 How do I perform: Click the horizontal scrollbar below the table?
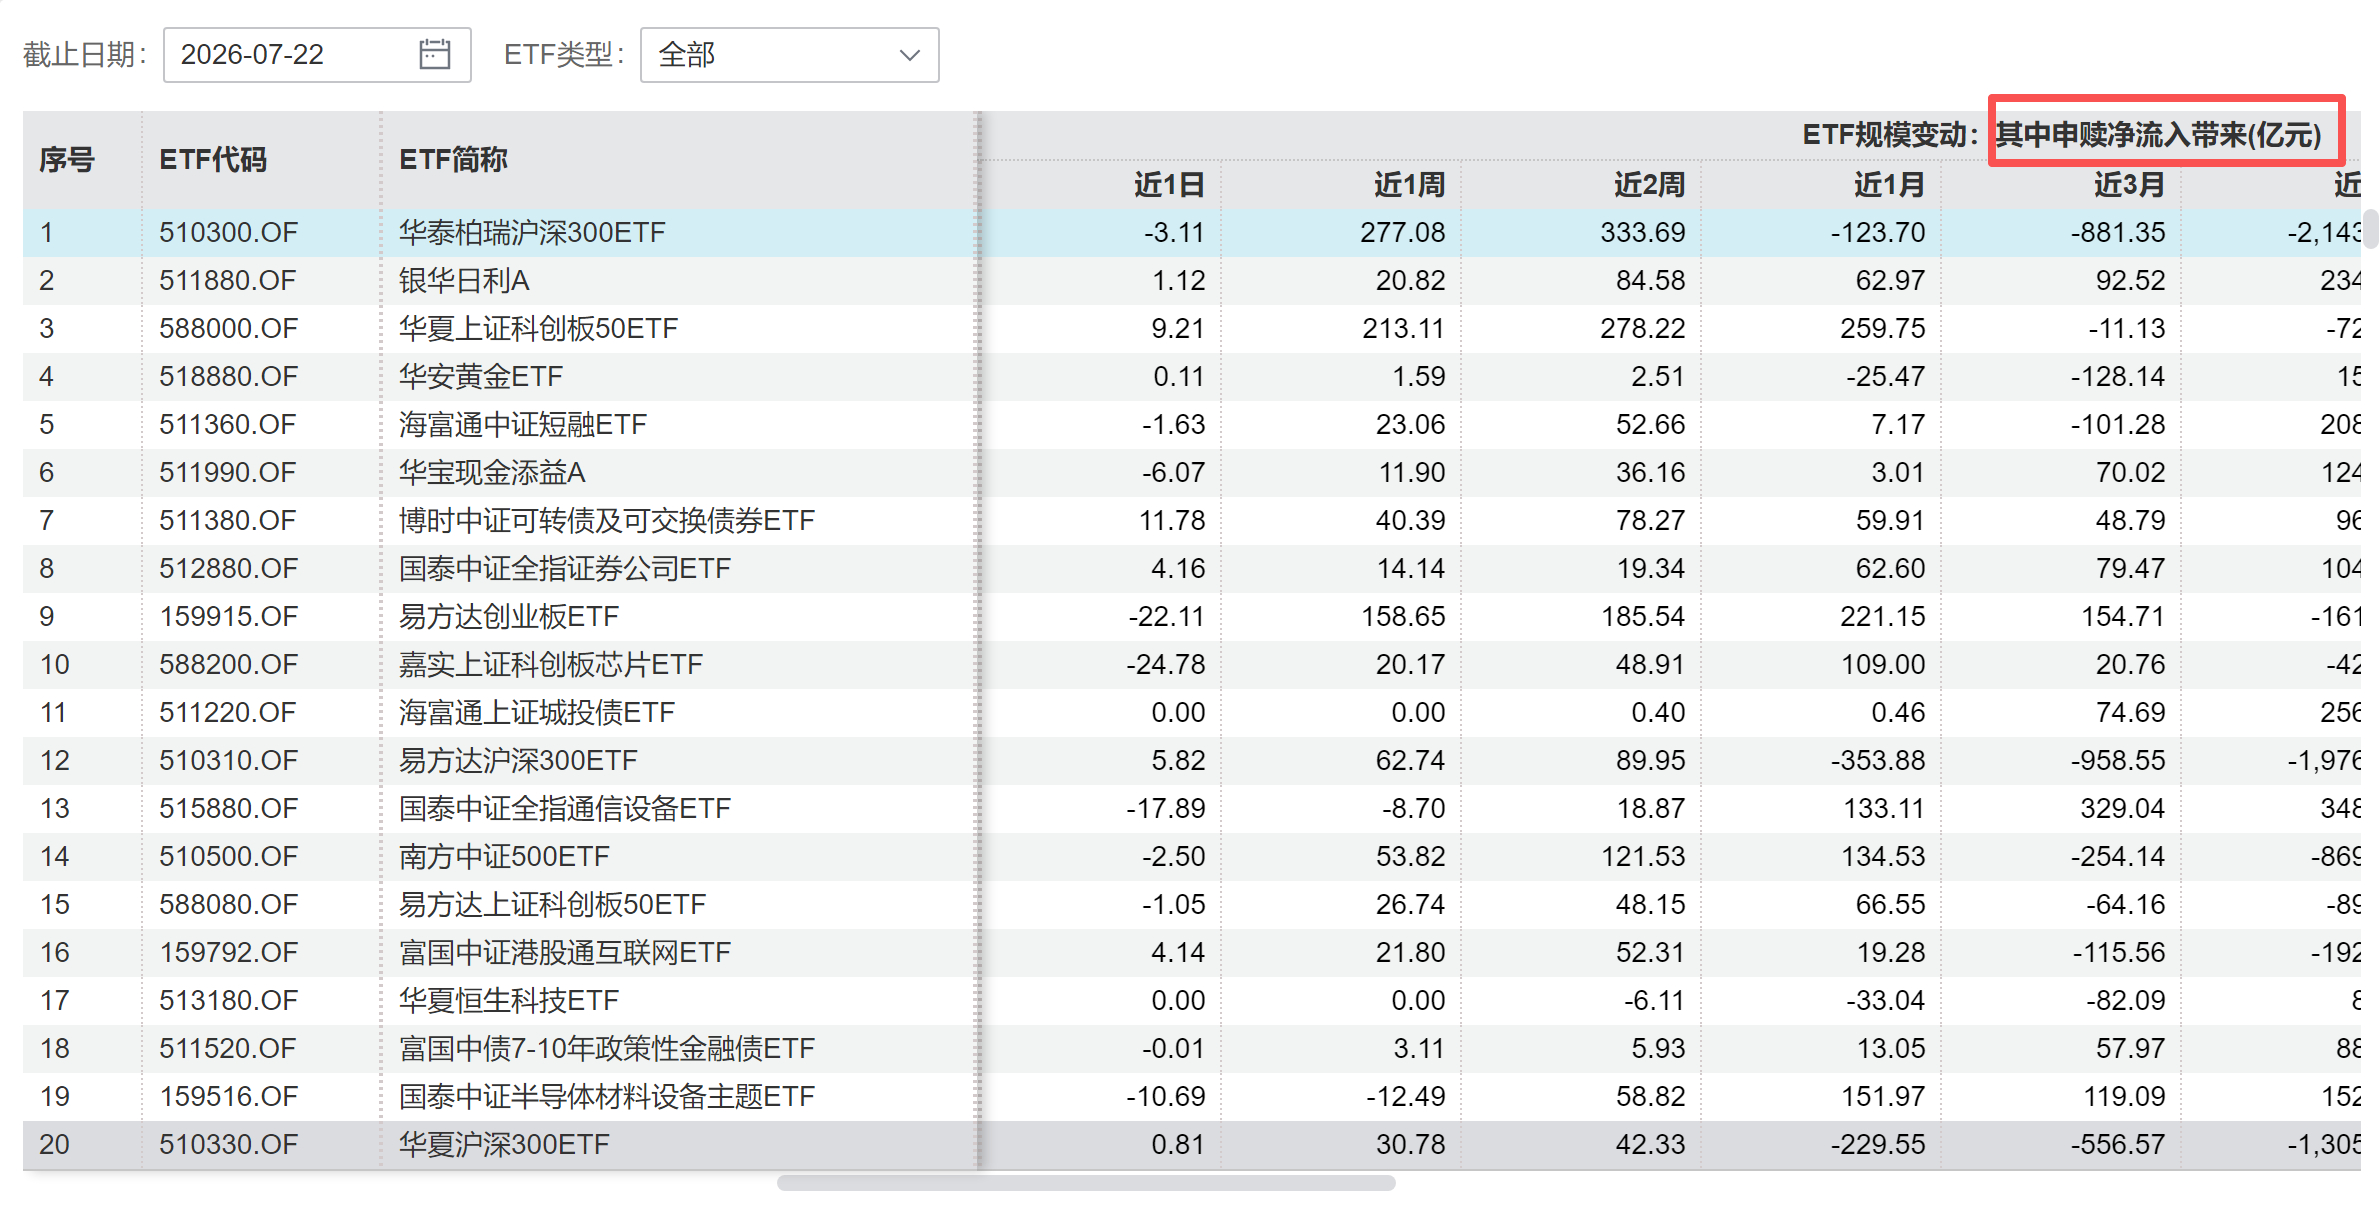[1086, 1183]
